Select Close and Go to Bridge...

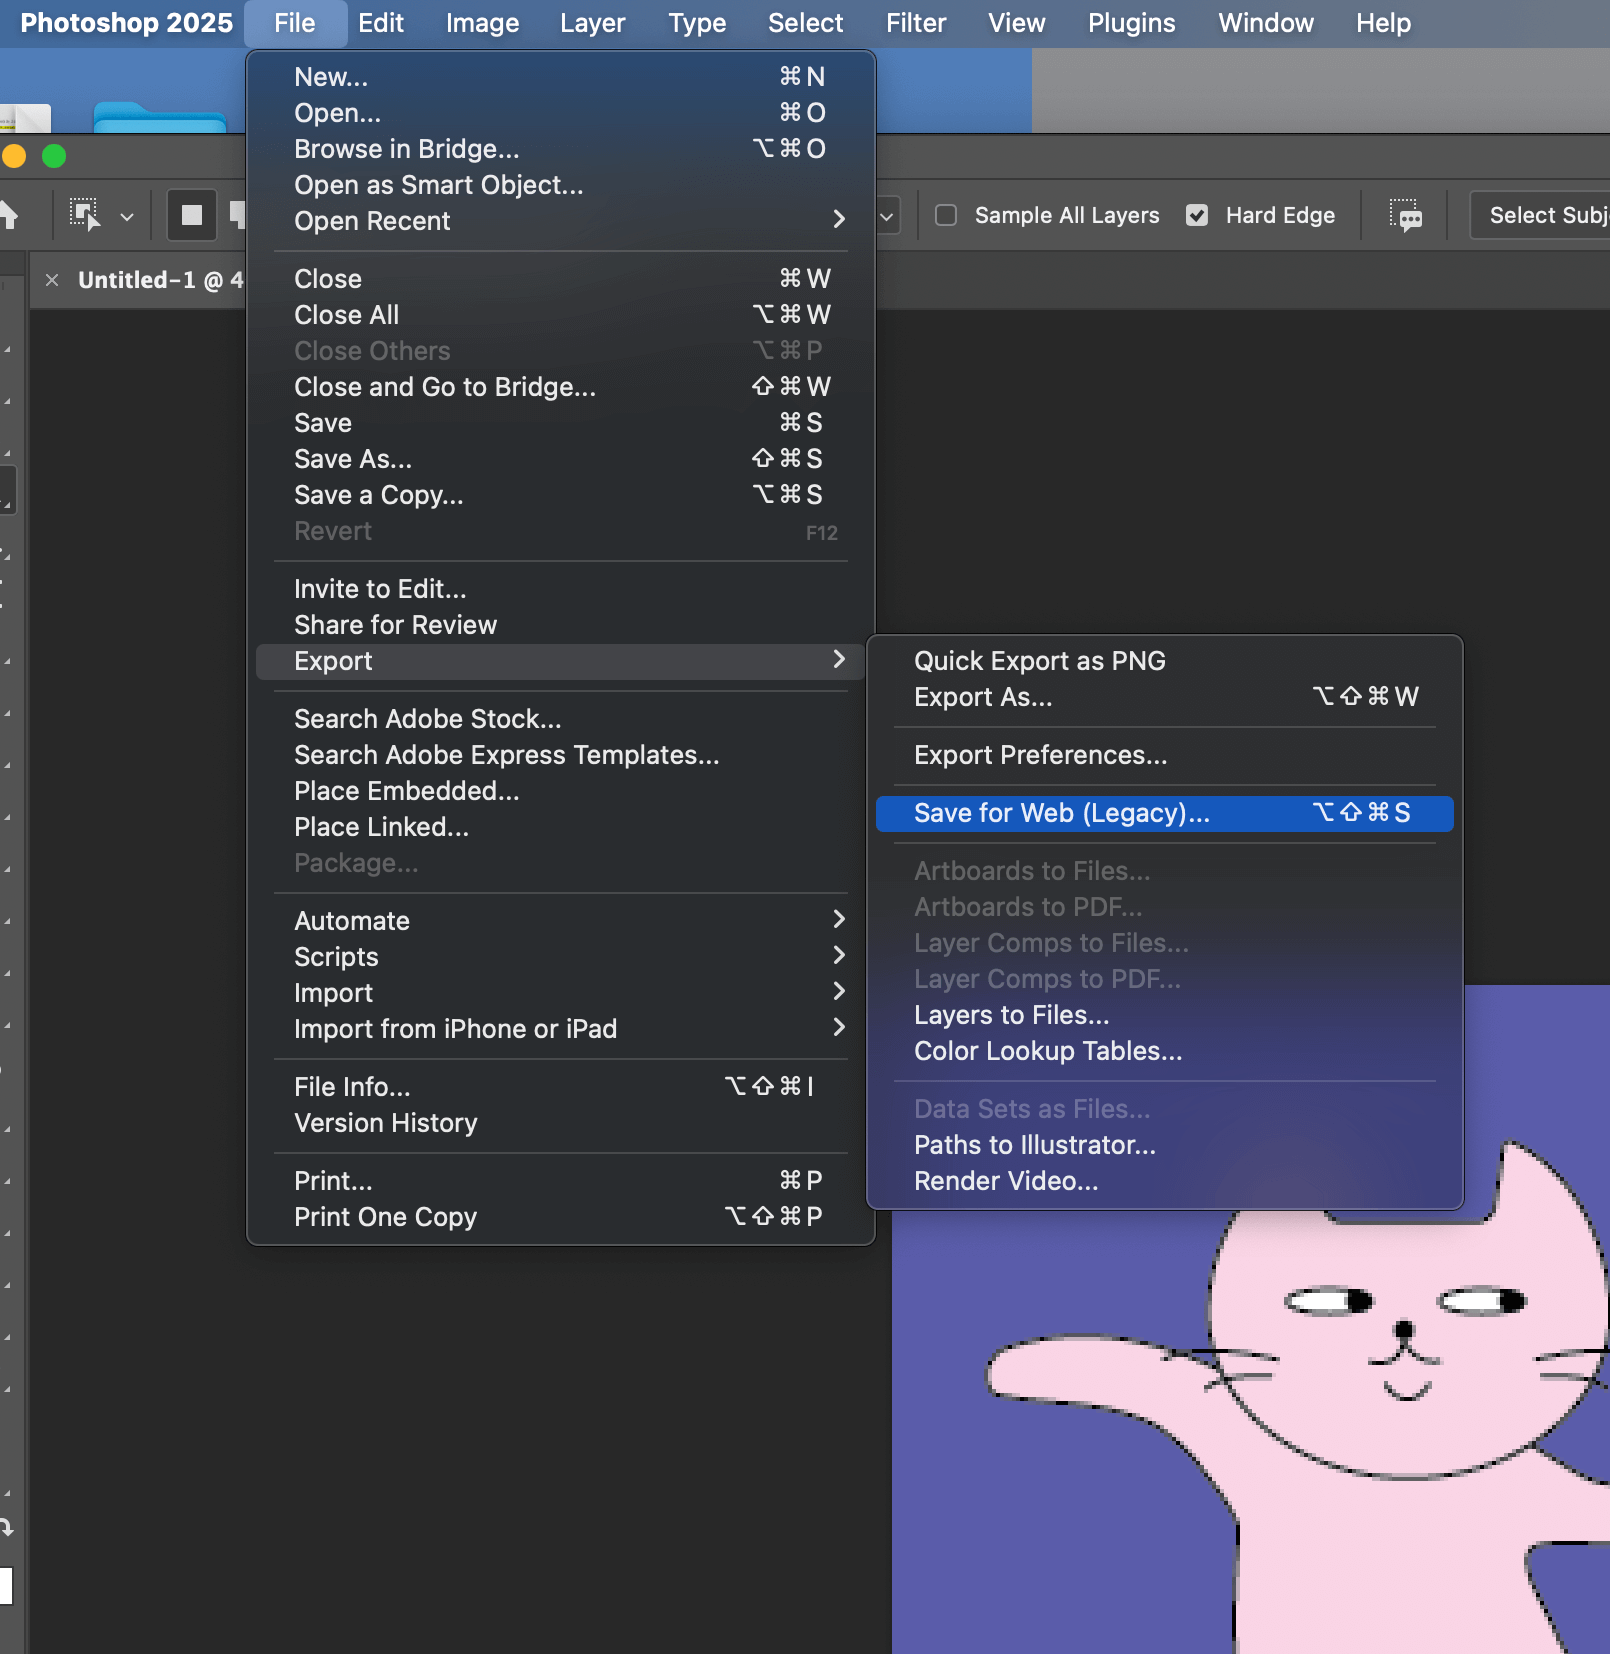coord(561,387)
